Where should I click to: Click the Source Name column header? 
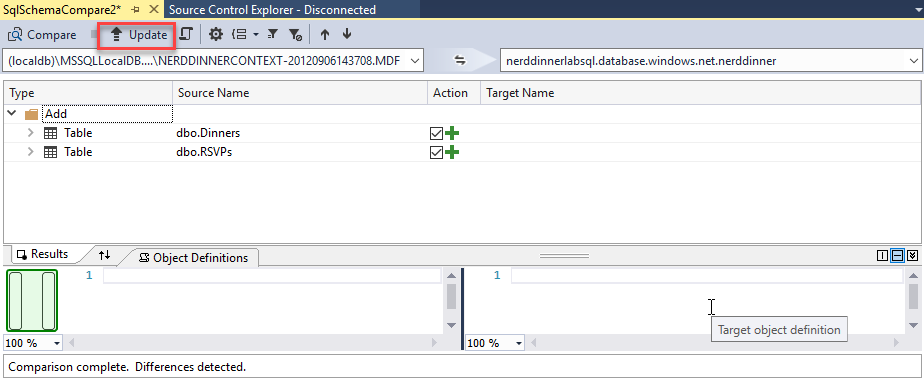[300, 93]
